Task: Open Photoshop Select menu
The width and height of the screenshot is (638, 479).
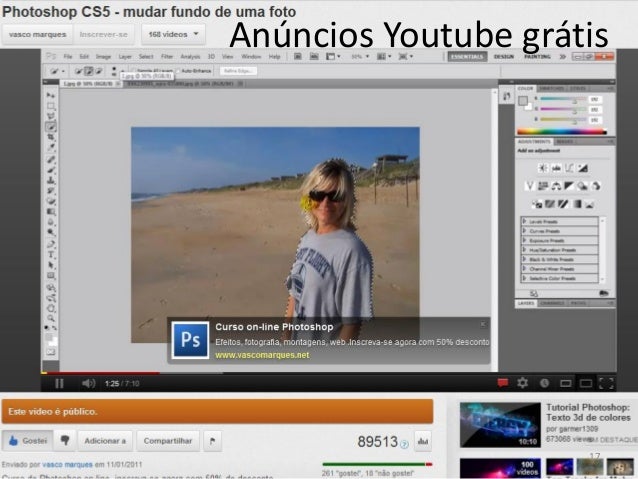Action: point(146,57)
